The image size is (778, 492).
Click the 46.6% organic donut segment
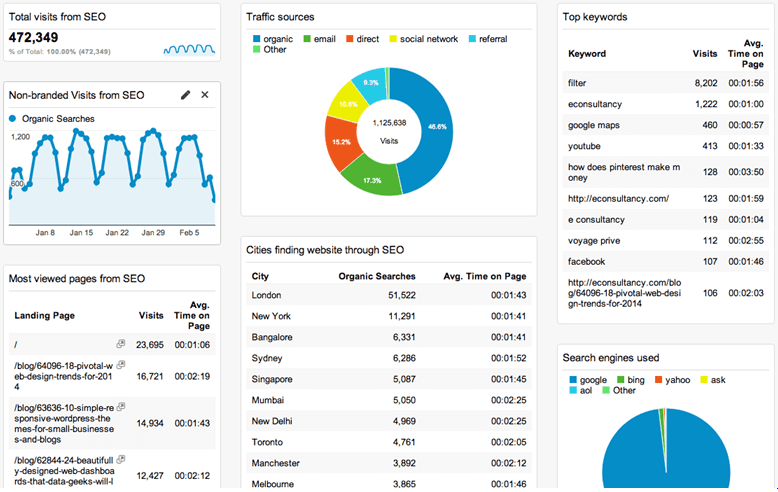click(x=437, y=127)
